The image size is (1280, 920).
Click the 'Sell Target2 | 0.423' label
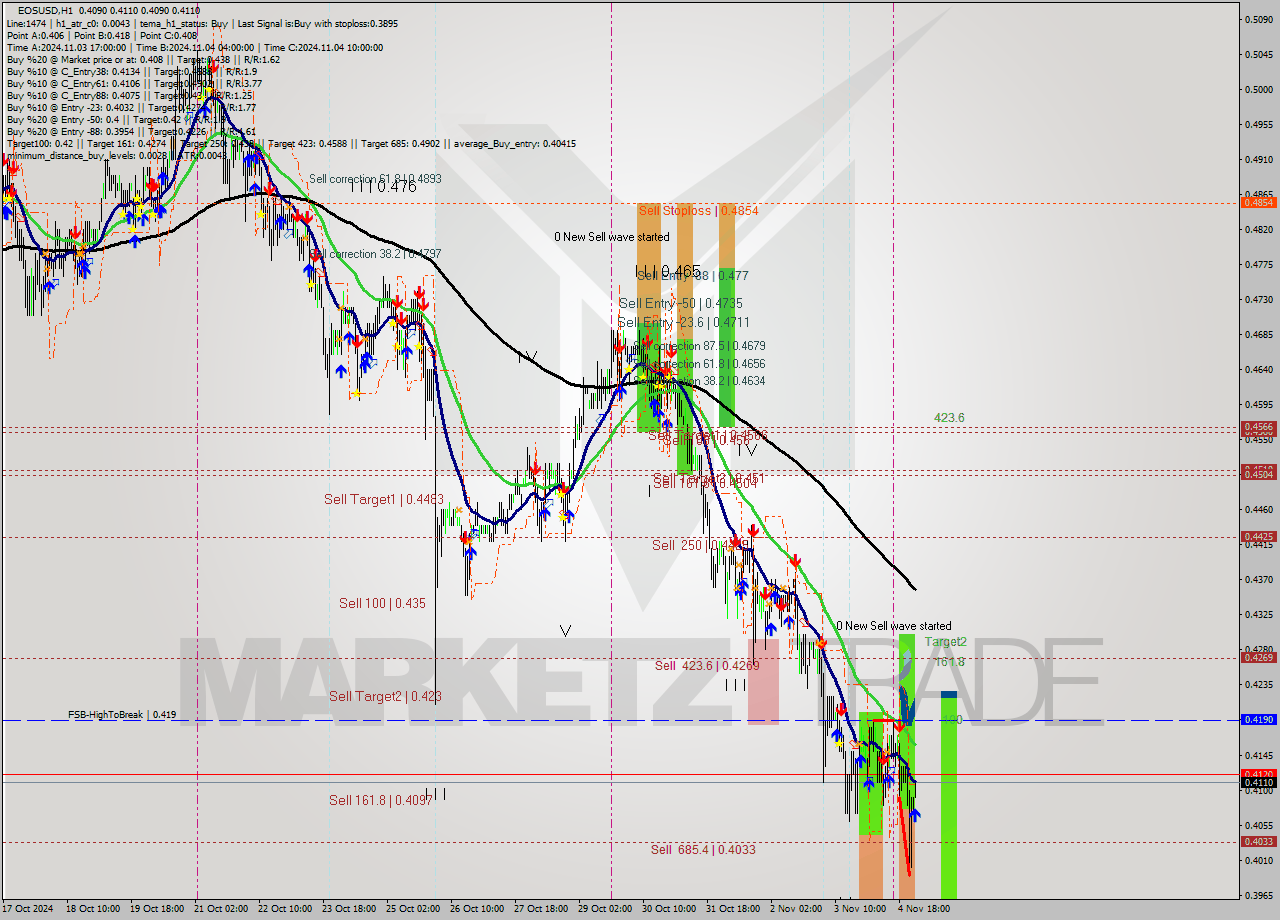click(385, 696)
